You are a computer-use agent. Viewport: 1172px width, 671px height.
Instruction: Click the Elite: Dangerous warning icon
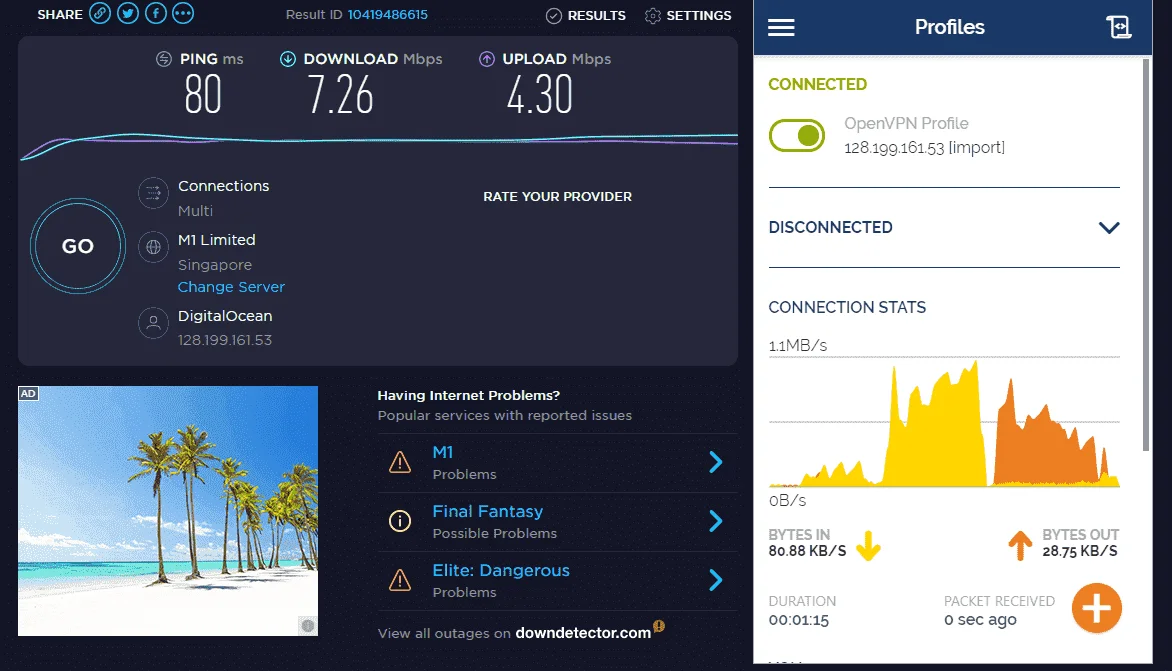[400, 580]
